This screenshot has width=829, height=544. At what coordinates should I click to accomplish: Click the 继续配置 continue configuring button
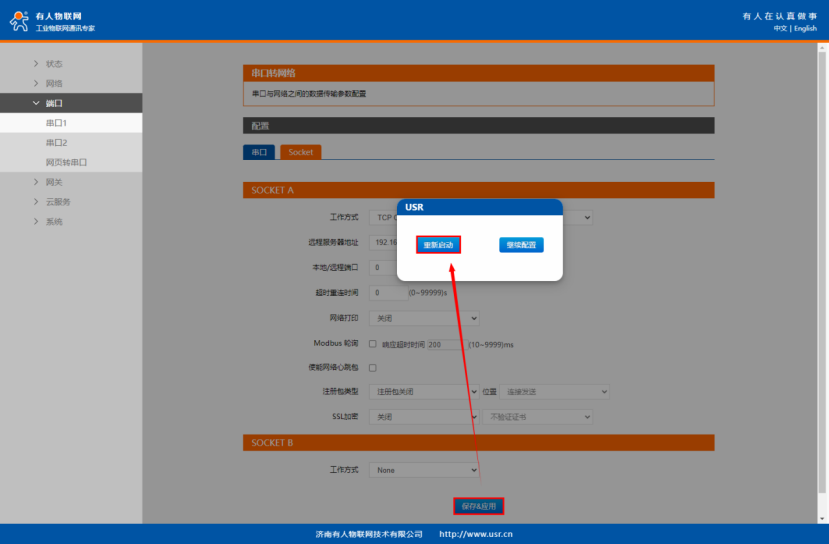(521, 245)
